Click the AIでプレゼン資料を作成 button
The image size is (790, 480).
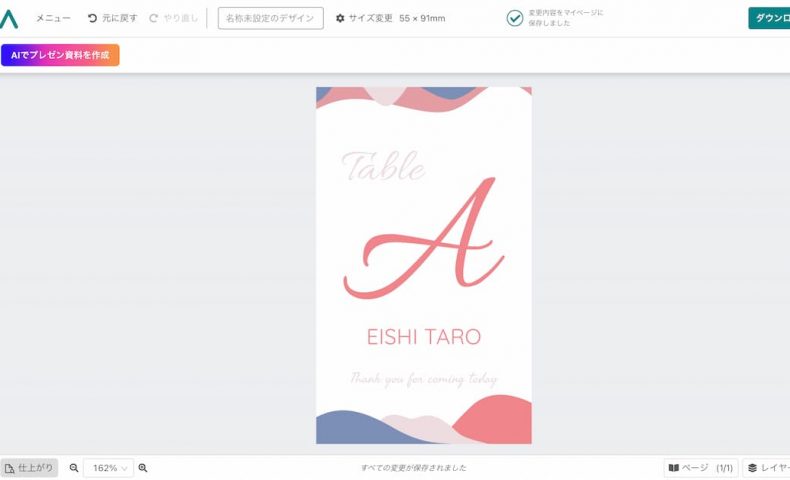60,55
